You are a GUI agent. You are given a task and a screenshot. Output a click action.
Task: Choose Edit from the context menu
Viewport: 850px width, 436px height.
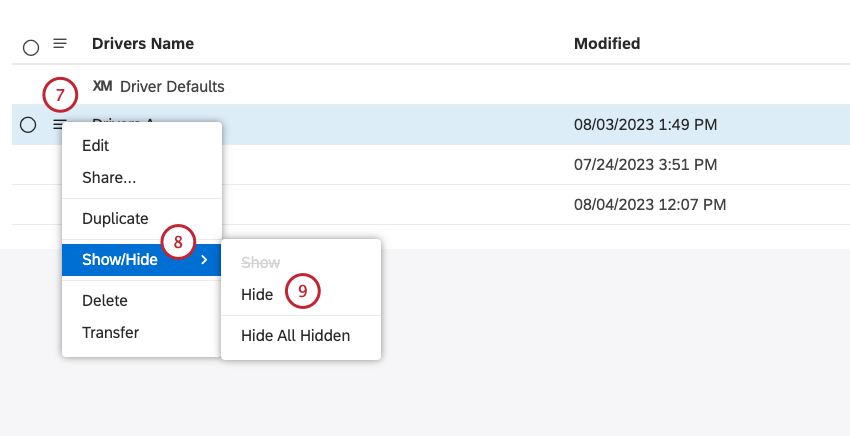point(96,145)
